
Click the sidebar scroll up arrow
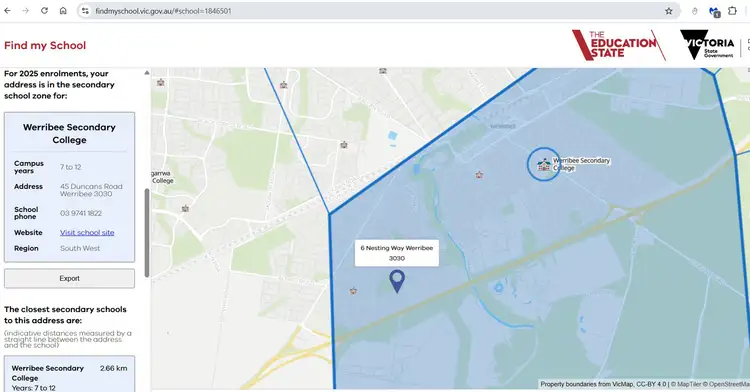point(147,73)
